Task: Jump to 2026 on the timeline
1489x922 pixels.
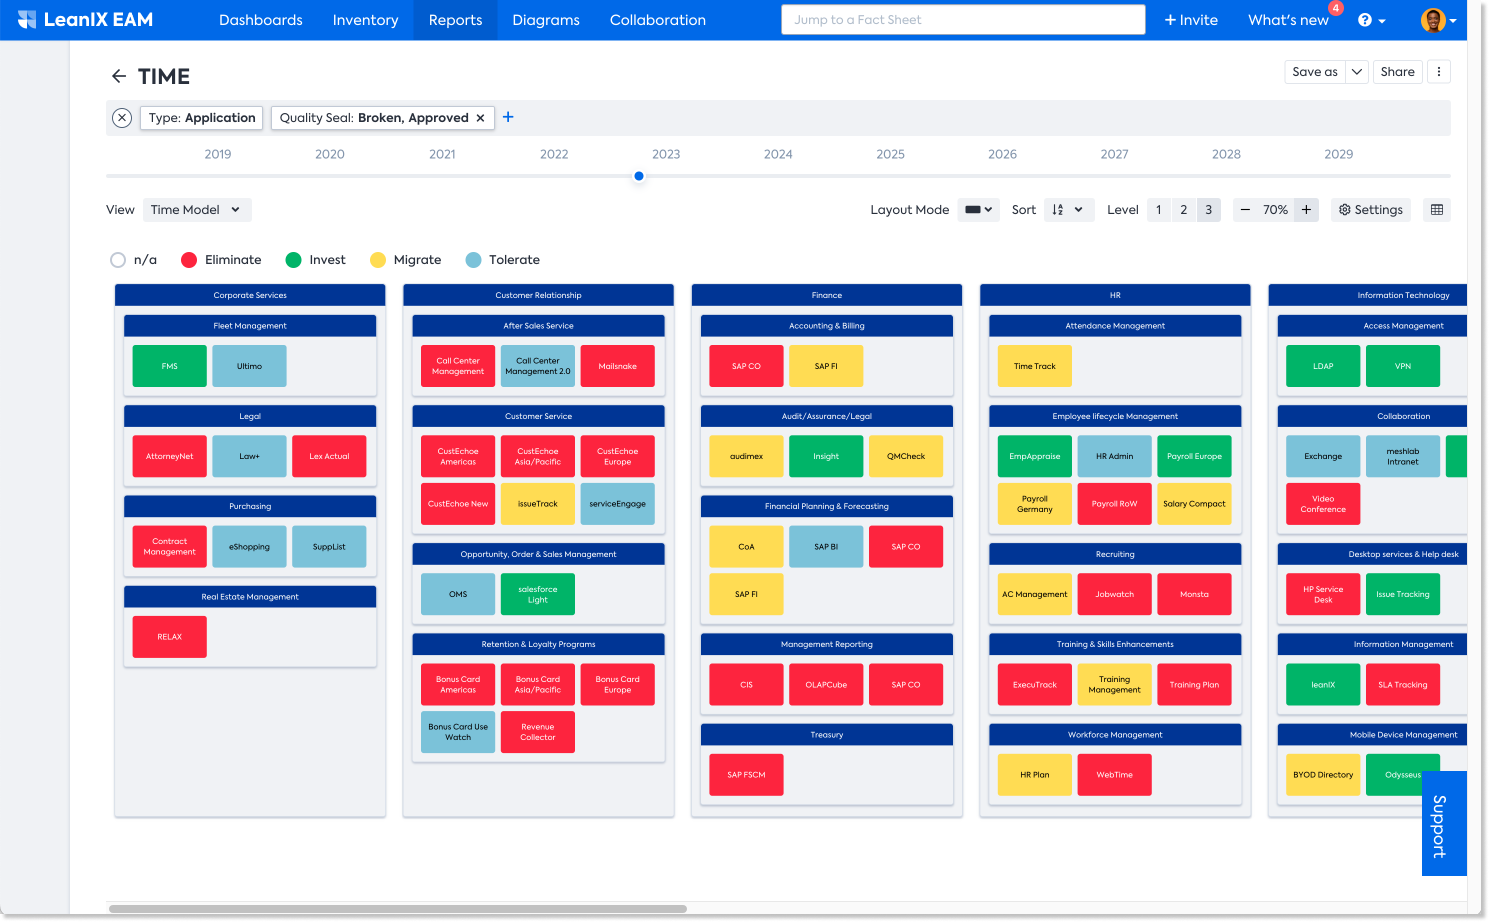Action: (x=1002, y=154)
